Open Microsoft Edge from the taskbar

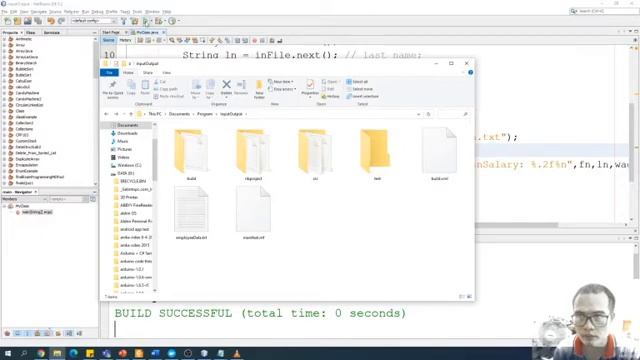point(73,353)
